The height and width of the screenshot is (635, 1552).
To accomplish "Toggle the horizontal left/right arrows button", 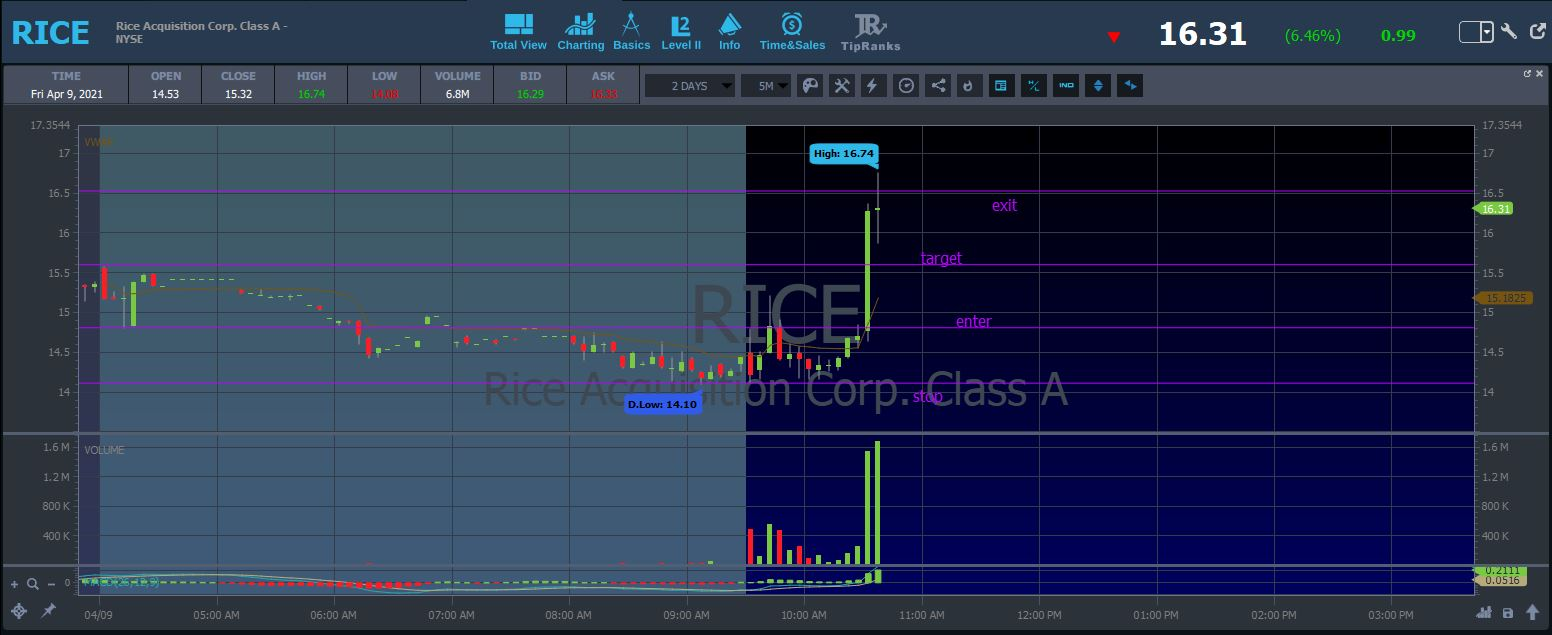I will click(1130, 86).
